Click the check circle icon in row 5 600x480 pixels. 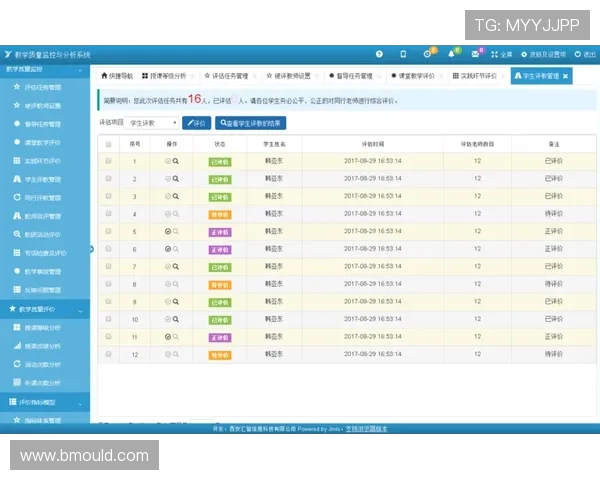[168, 231]
